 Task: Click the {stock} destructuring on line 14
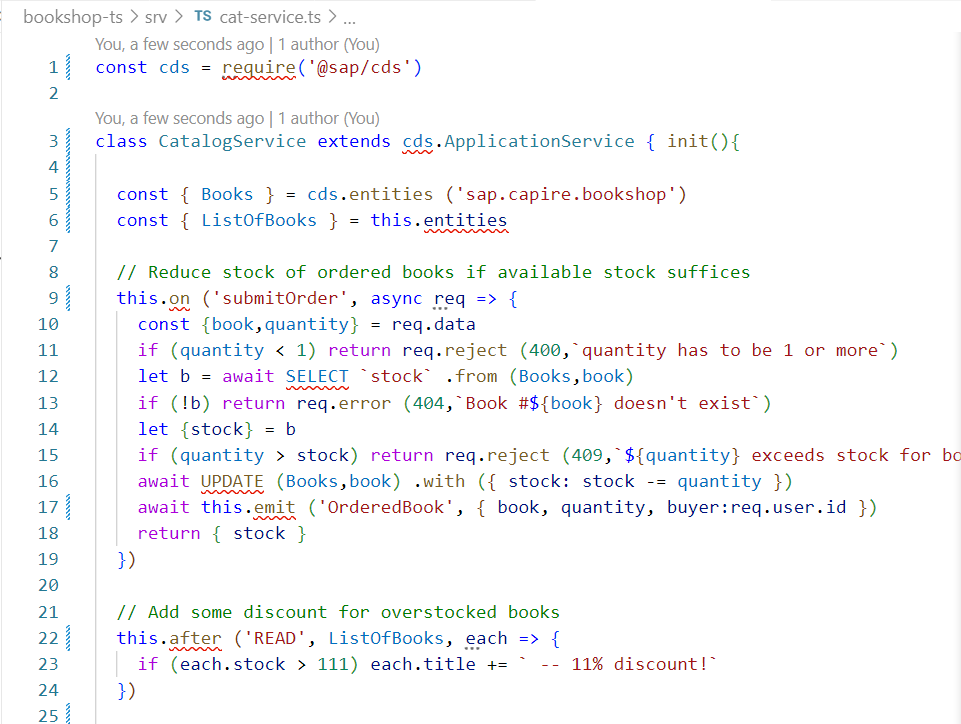pos(216,429)
